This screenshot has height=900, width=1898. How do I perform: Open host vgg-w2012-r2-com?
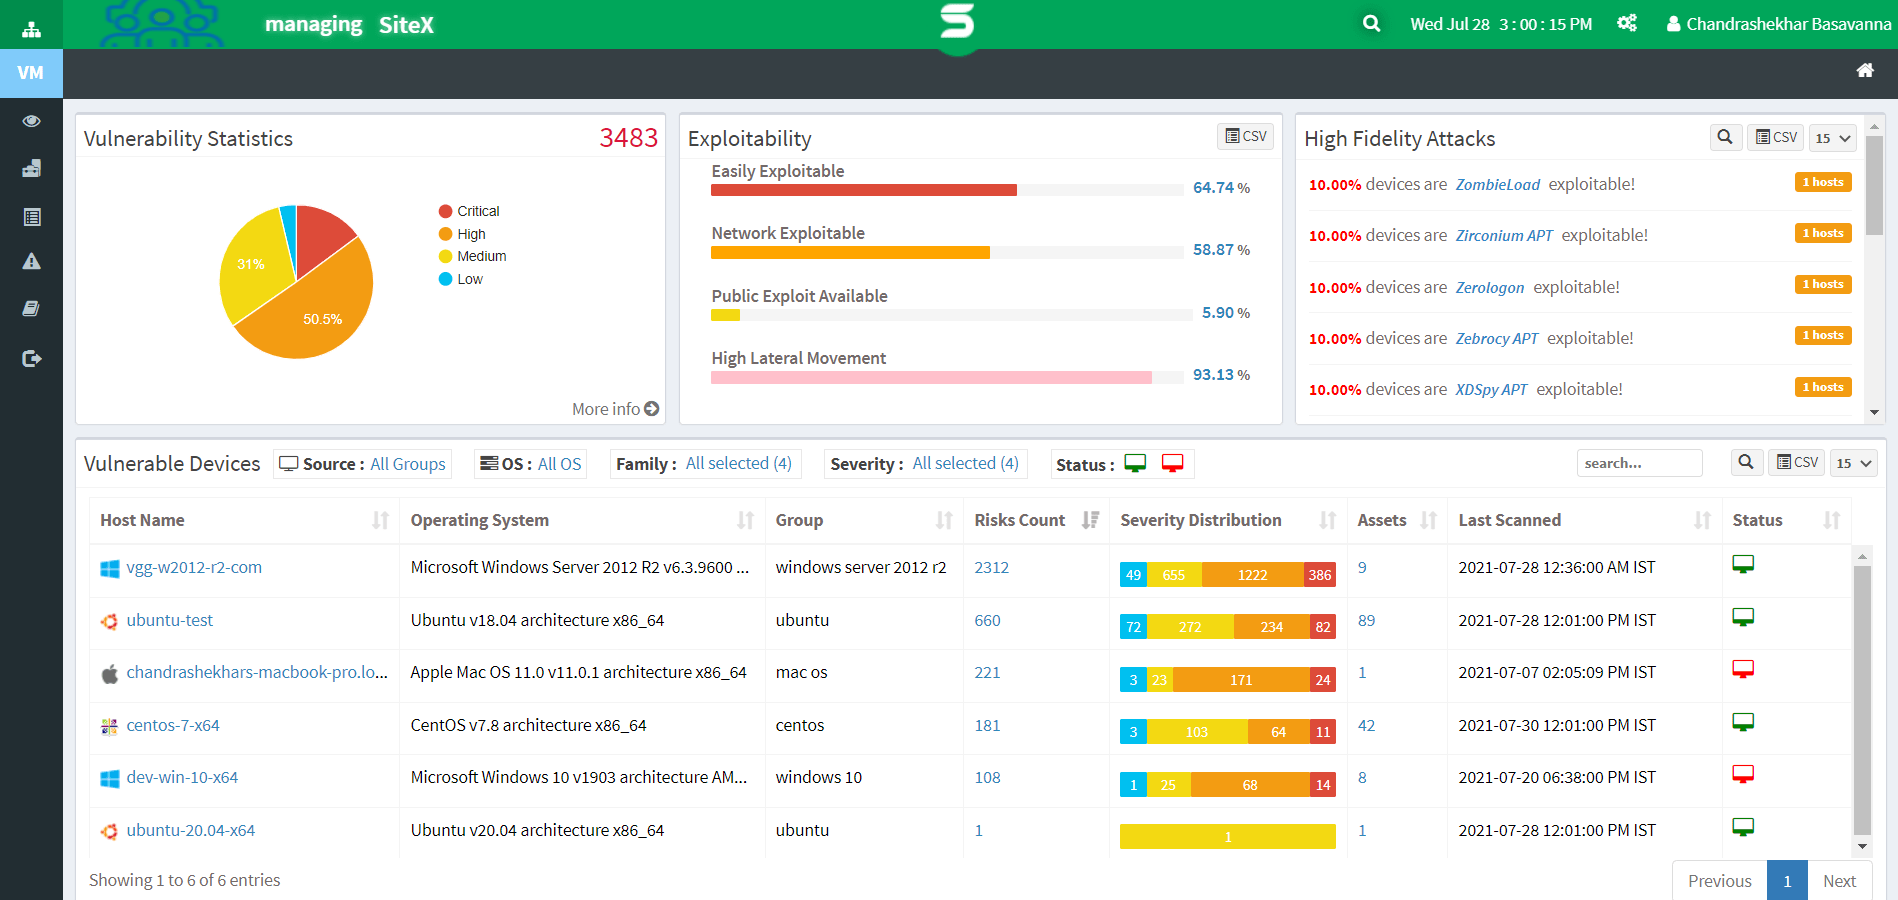(194, 568)
